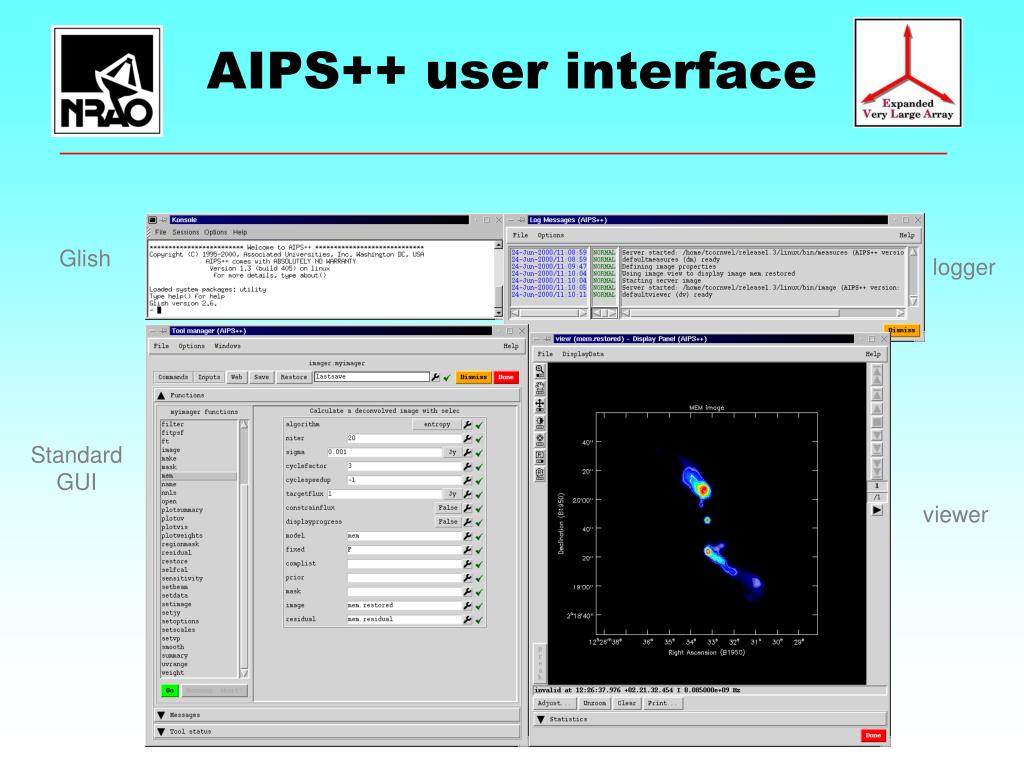This screenshot has height=768, width=1024.
Task: Click the Dismiss button in Log Messages window
Action: coord(901,330)
